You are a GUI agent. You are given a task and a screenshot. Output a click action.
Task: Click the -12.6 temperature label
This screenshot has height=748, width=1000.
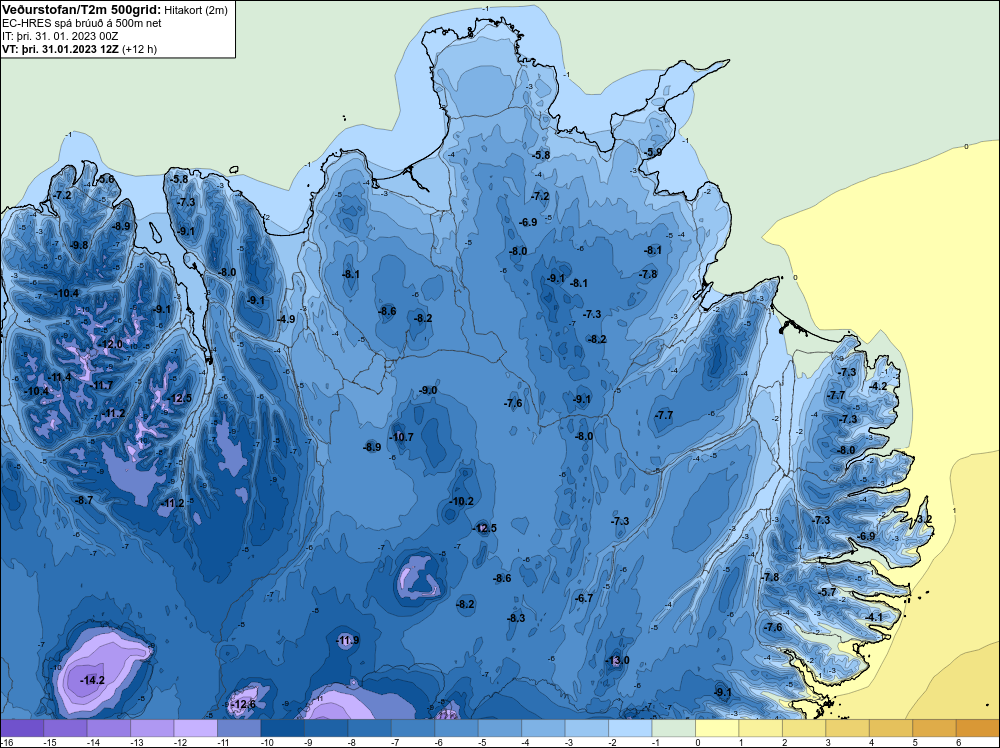[x=242, y=704]
